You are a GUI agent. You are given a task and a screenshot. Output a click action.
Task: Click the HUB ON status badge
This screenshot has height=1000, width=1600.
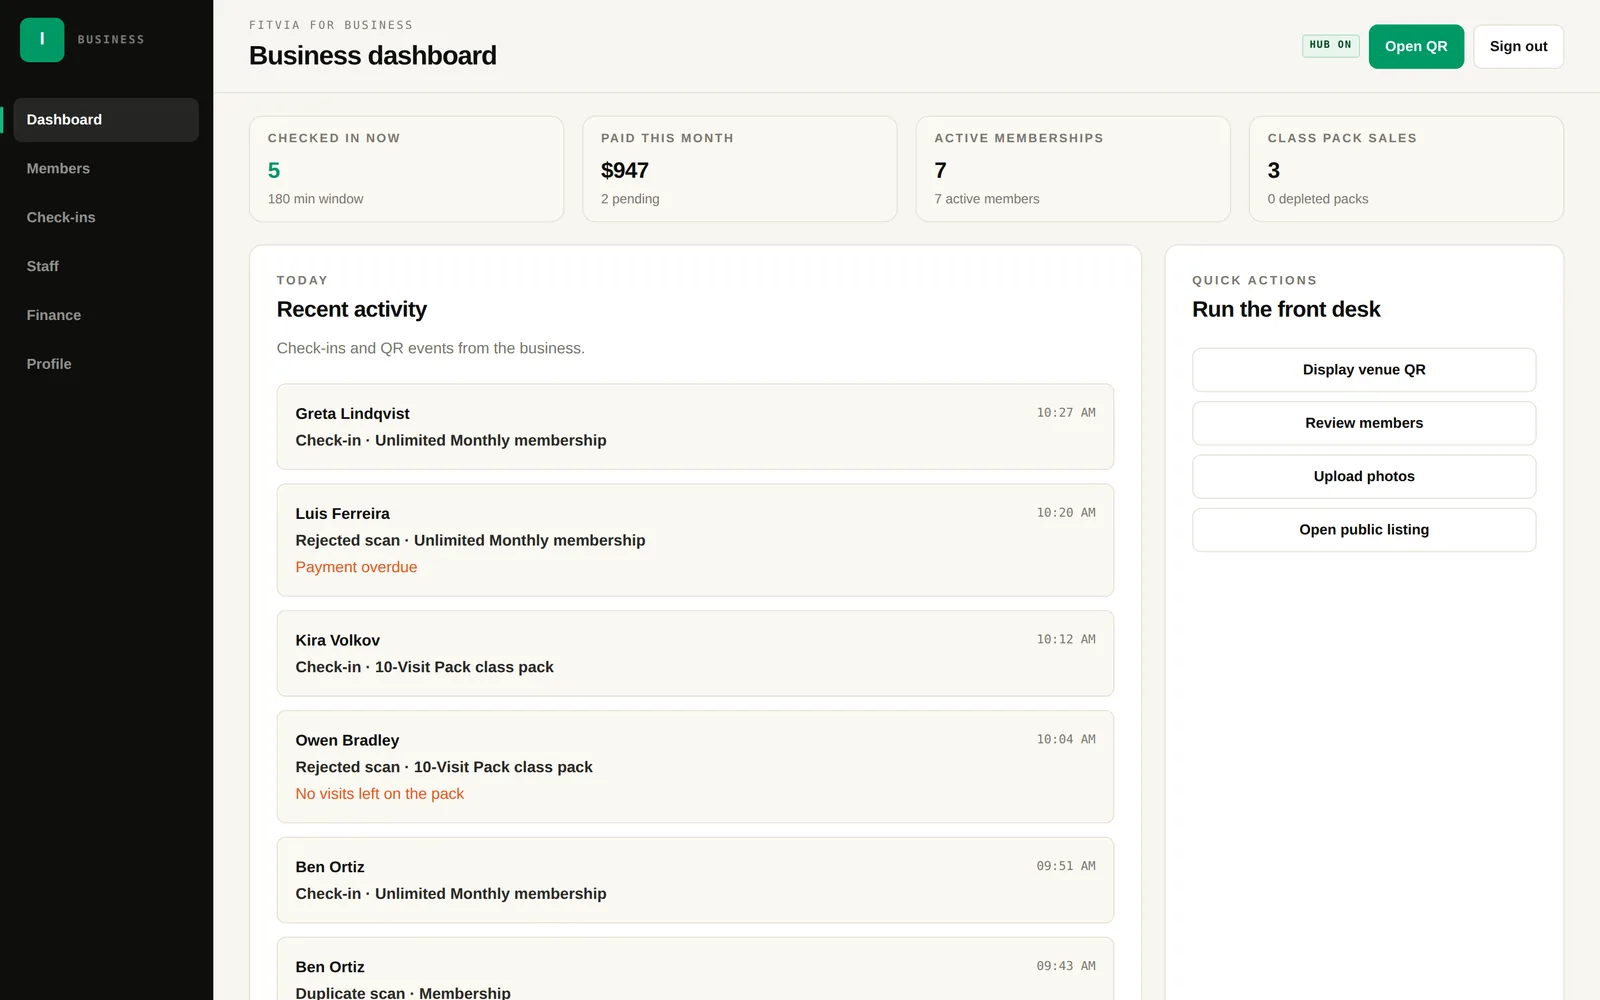pyautogui.click(x=1330, y=46)
